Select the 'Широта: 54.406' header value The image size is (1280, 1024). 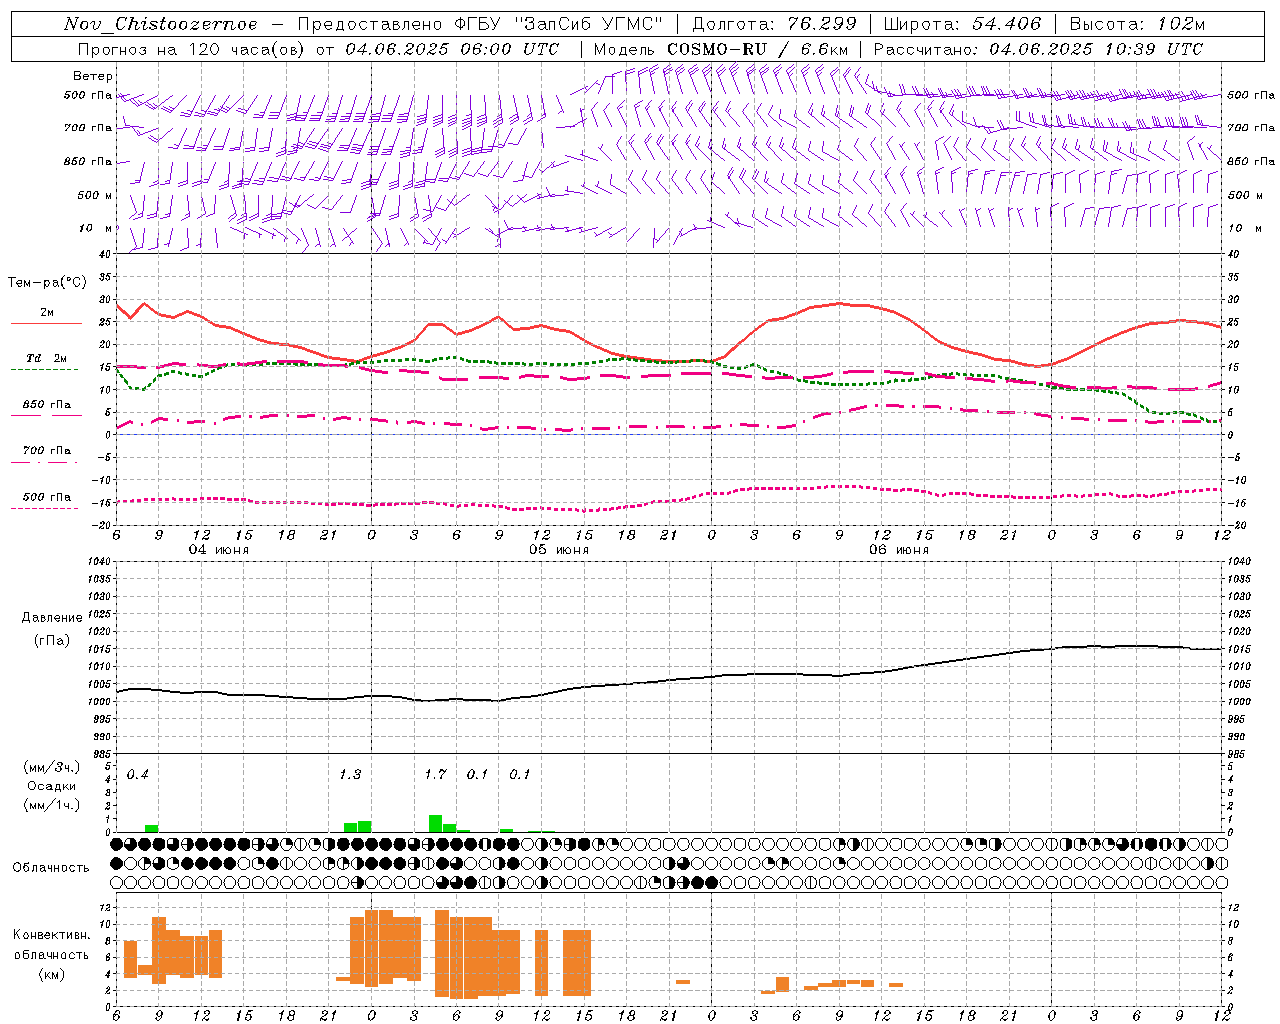pos(962,24)
